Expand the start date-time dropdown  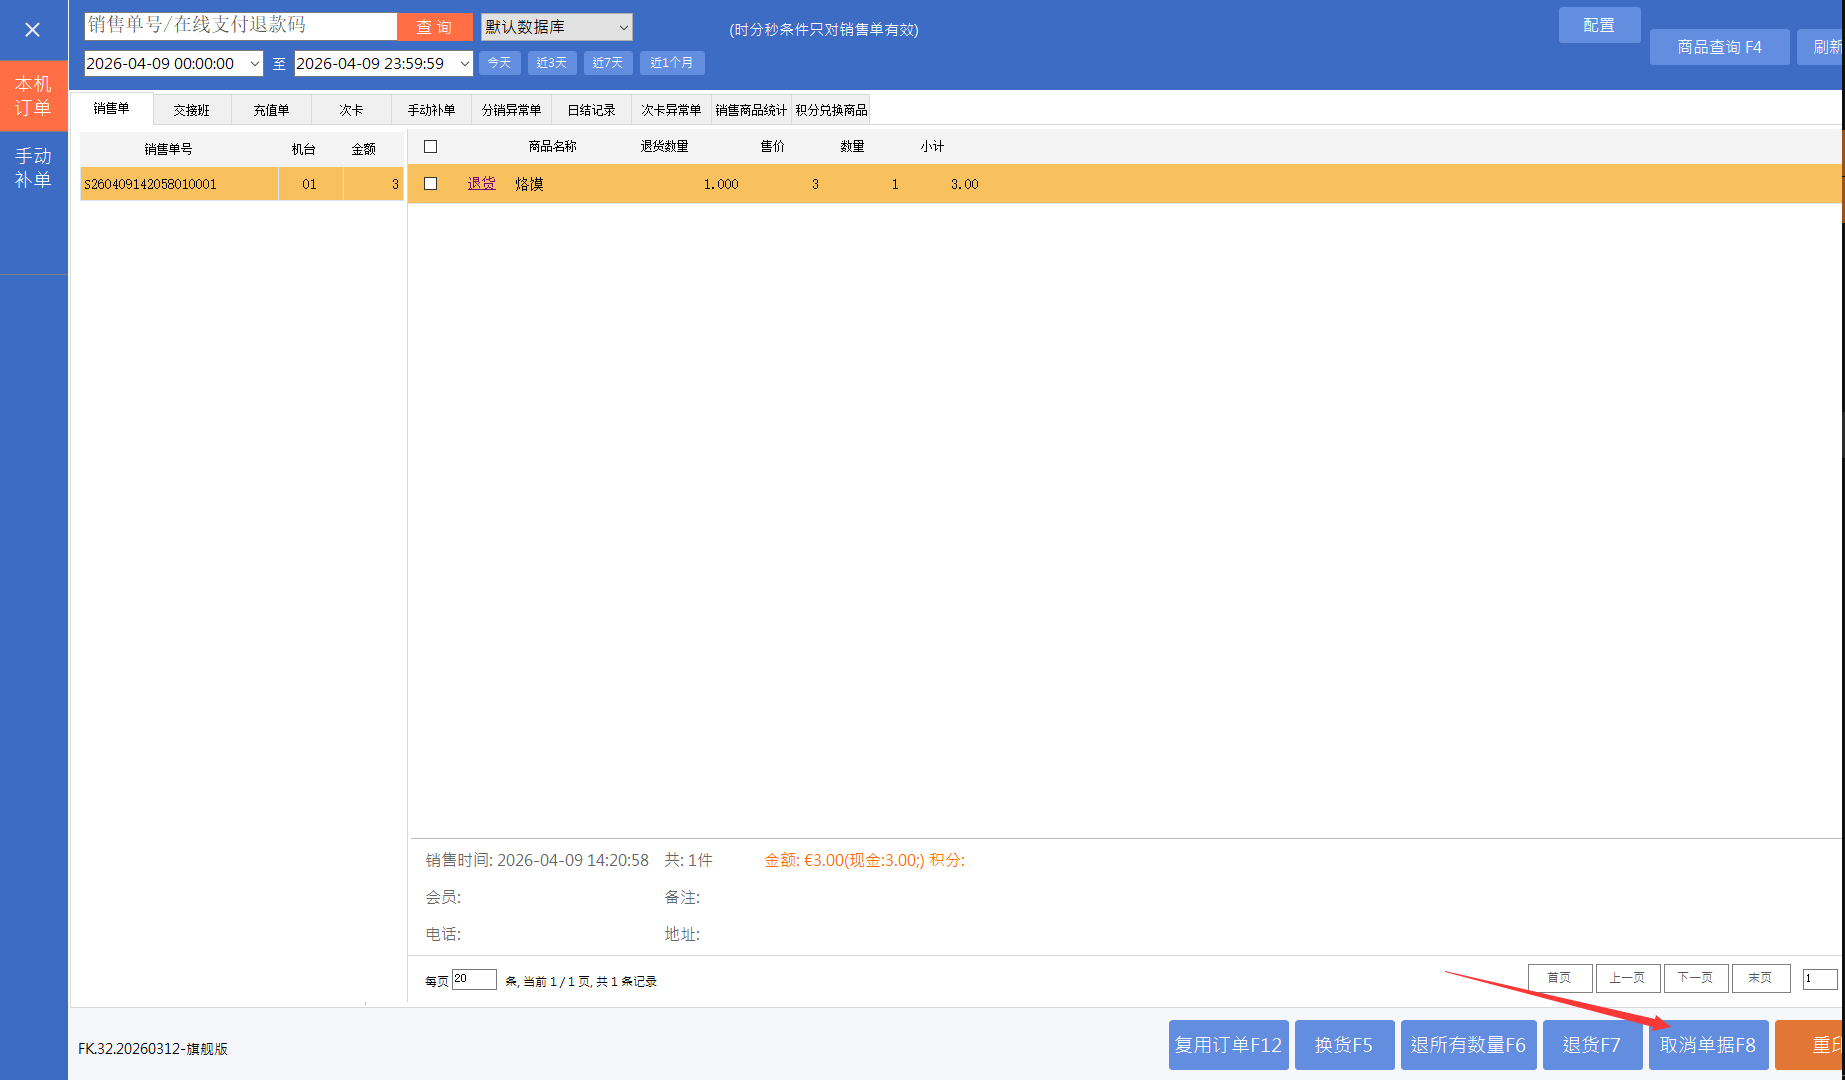(254, 64)
